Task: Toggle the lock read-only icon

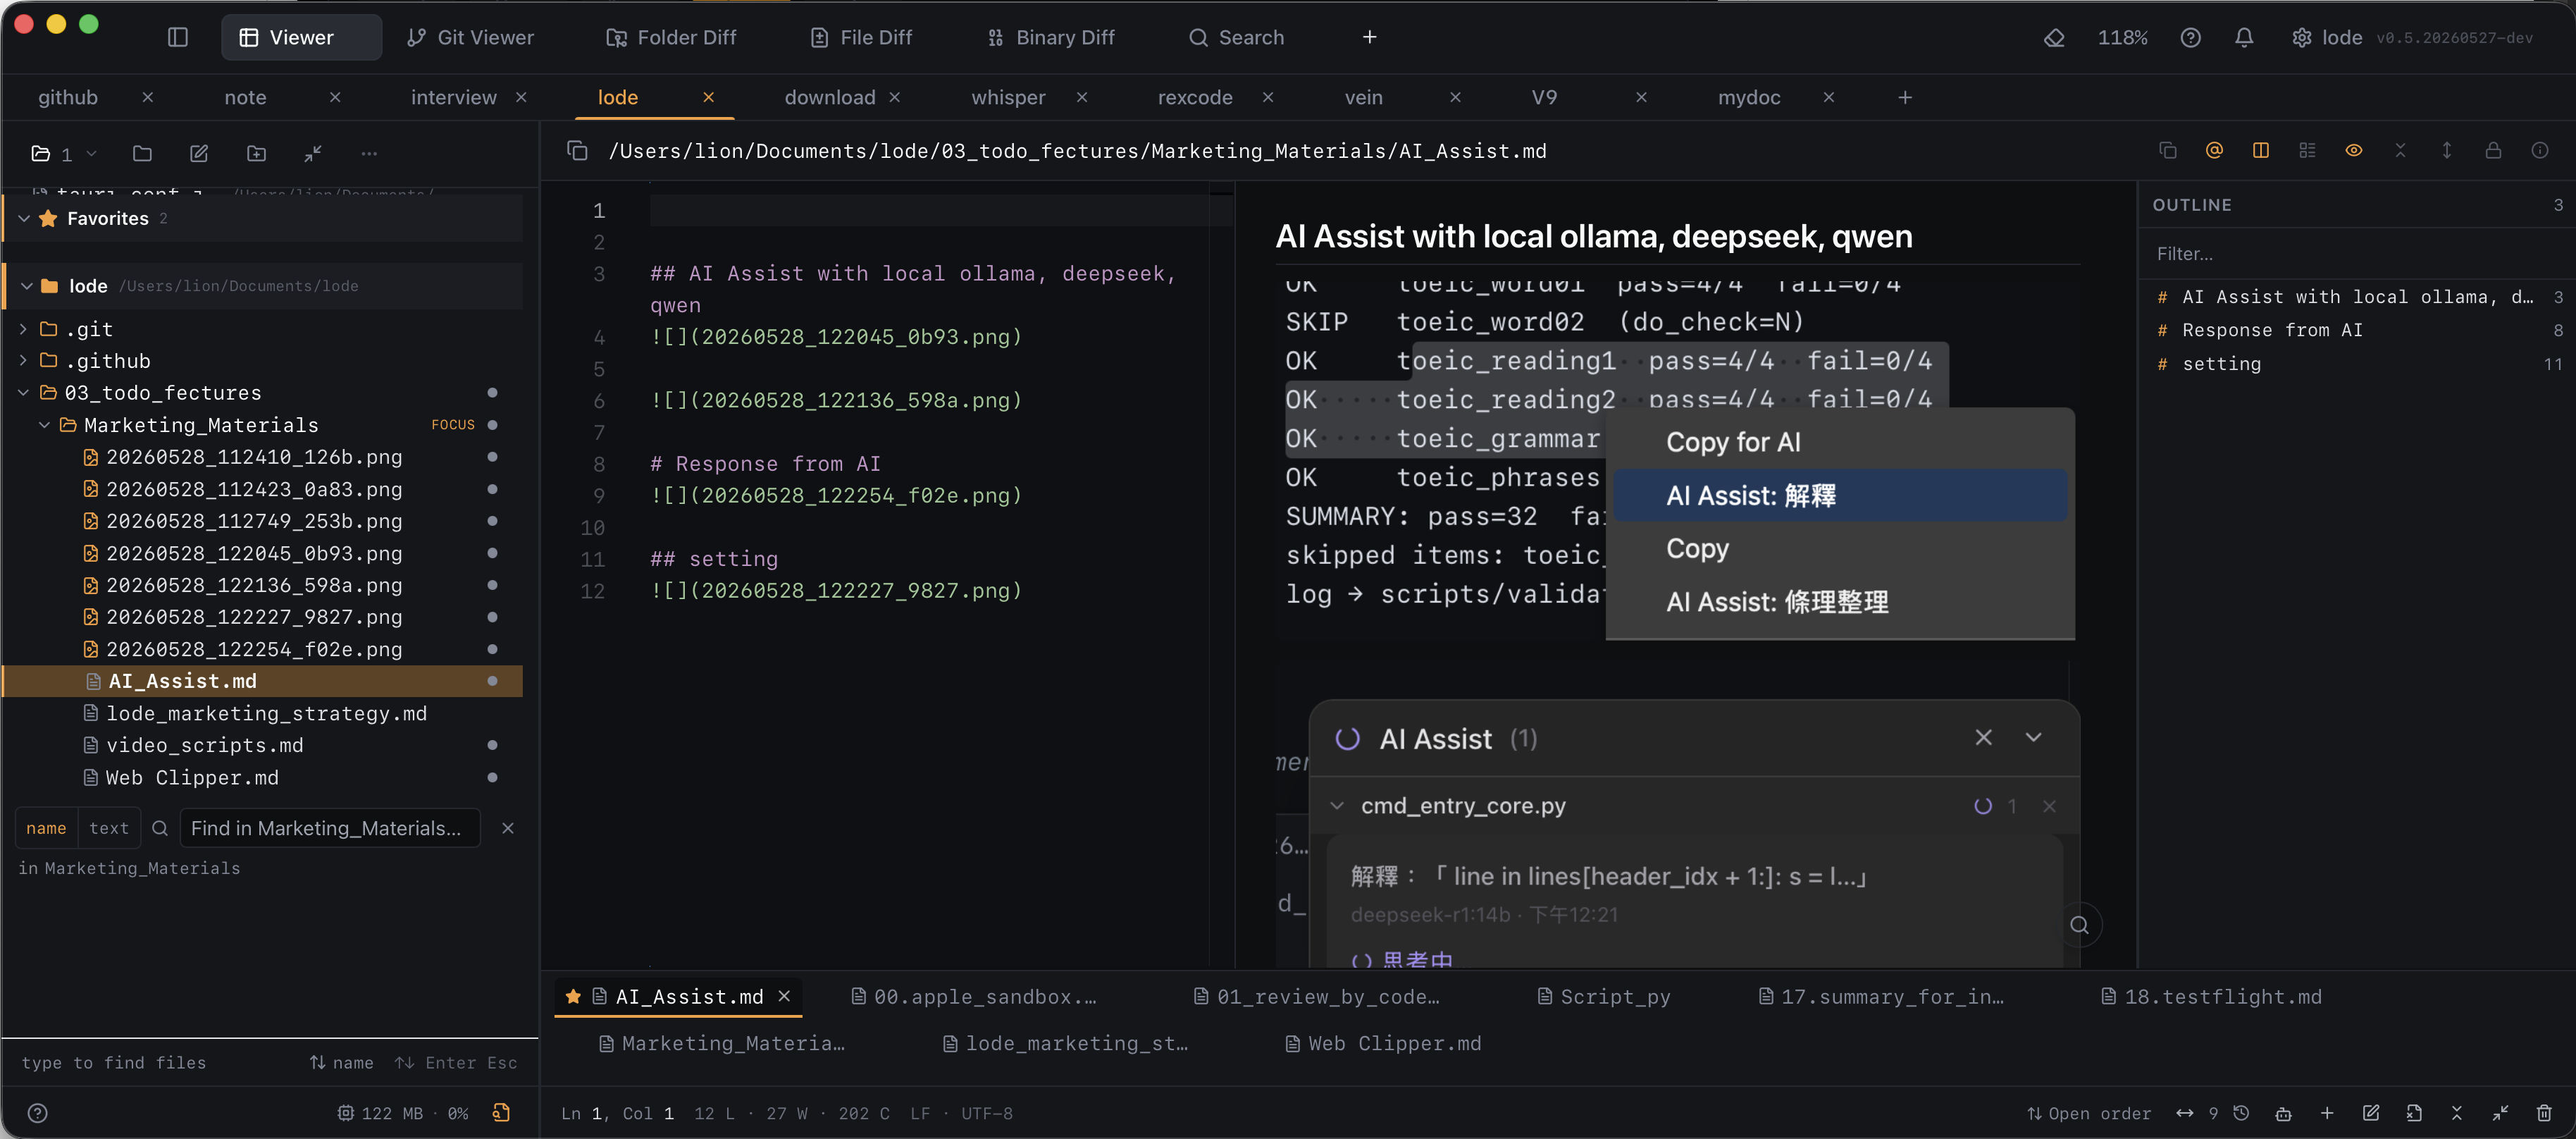Action: [2493, 150]
